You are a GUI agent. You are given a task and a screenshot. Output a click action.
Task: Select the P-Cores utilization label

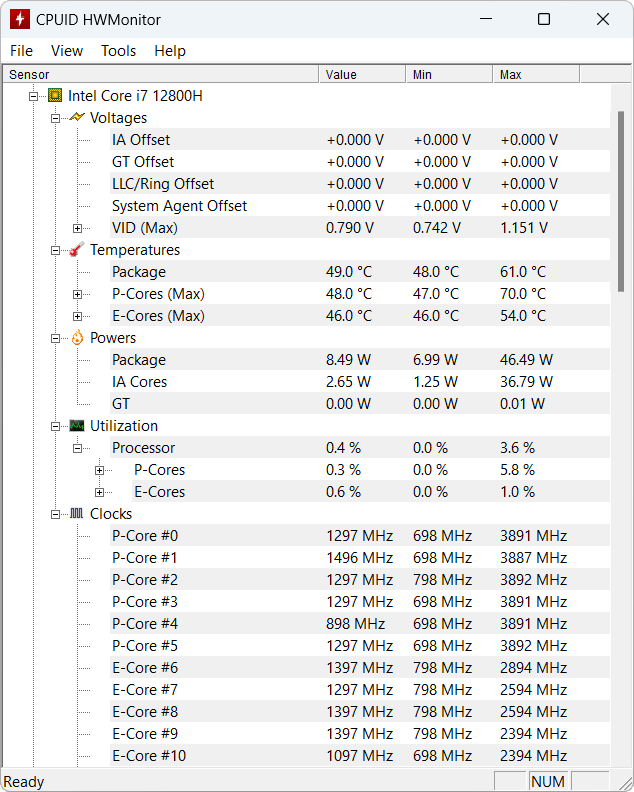point(159,470)
